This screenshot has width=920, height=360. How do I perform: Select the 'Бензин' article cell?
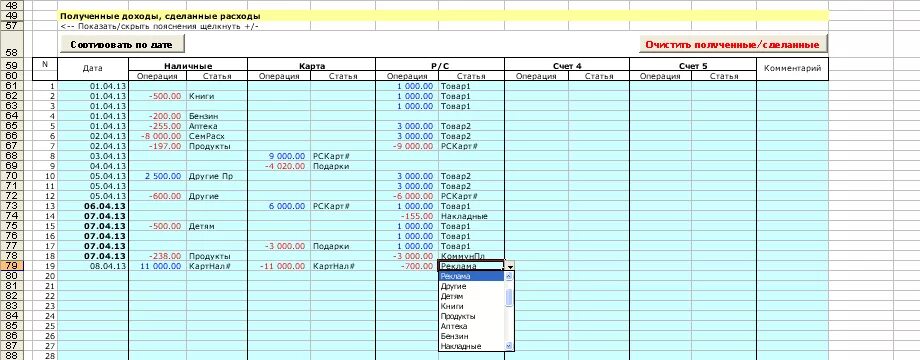tap(217, 116)
